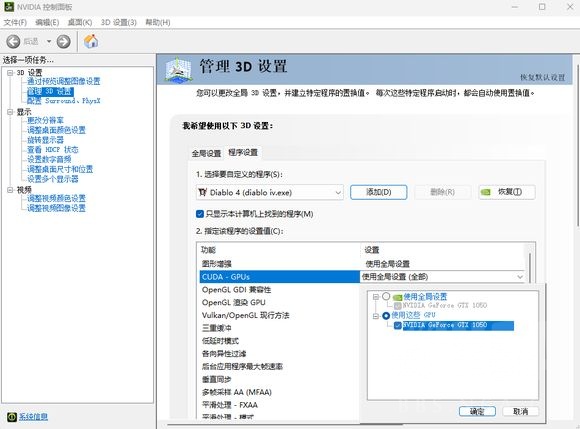This screenshot has height=429, width=580.
Task: Open back history dropdown arrow
Action: 49,41
